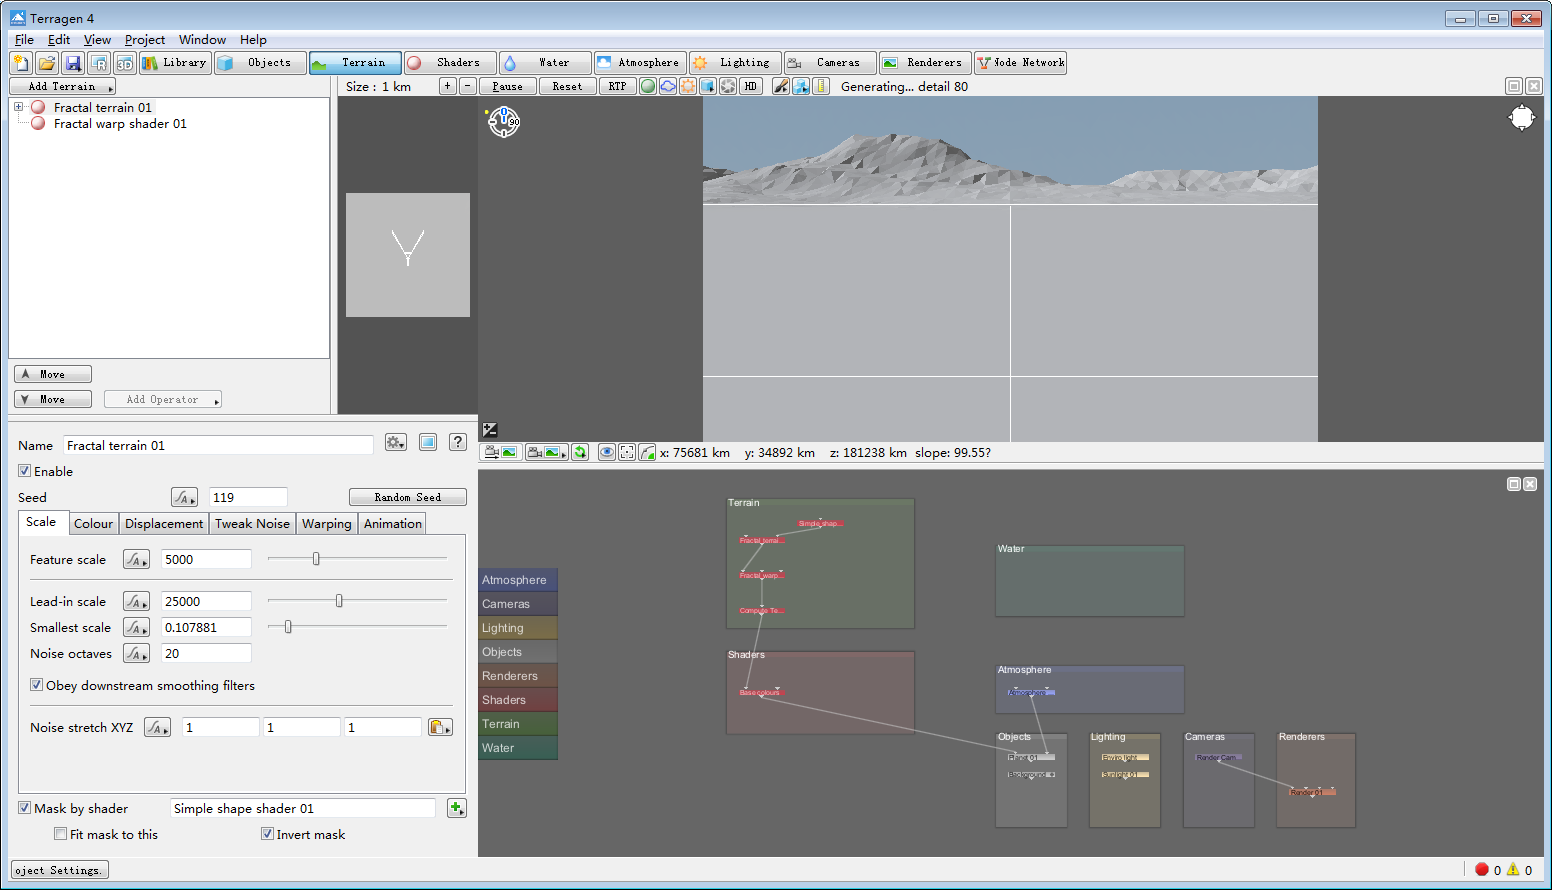
Task: Toggle the Invert mask checkbox
Action: click(267, 834)
